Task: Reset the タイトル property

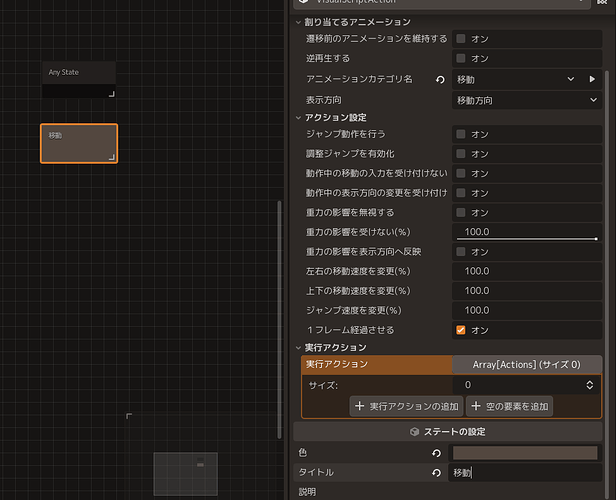Action: (436, 473)
